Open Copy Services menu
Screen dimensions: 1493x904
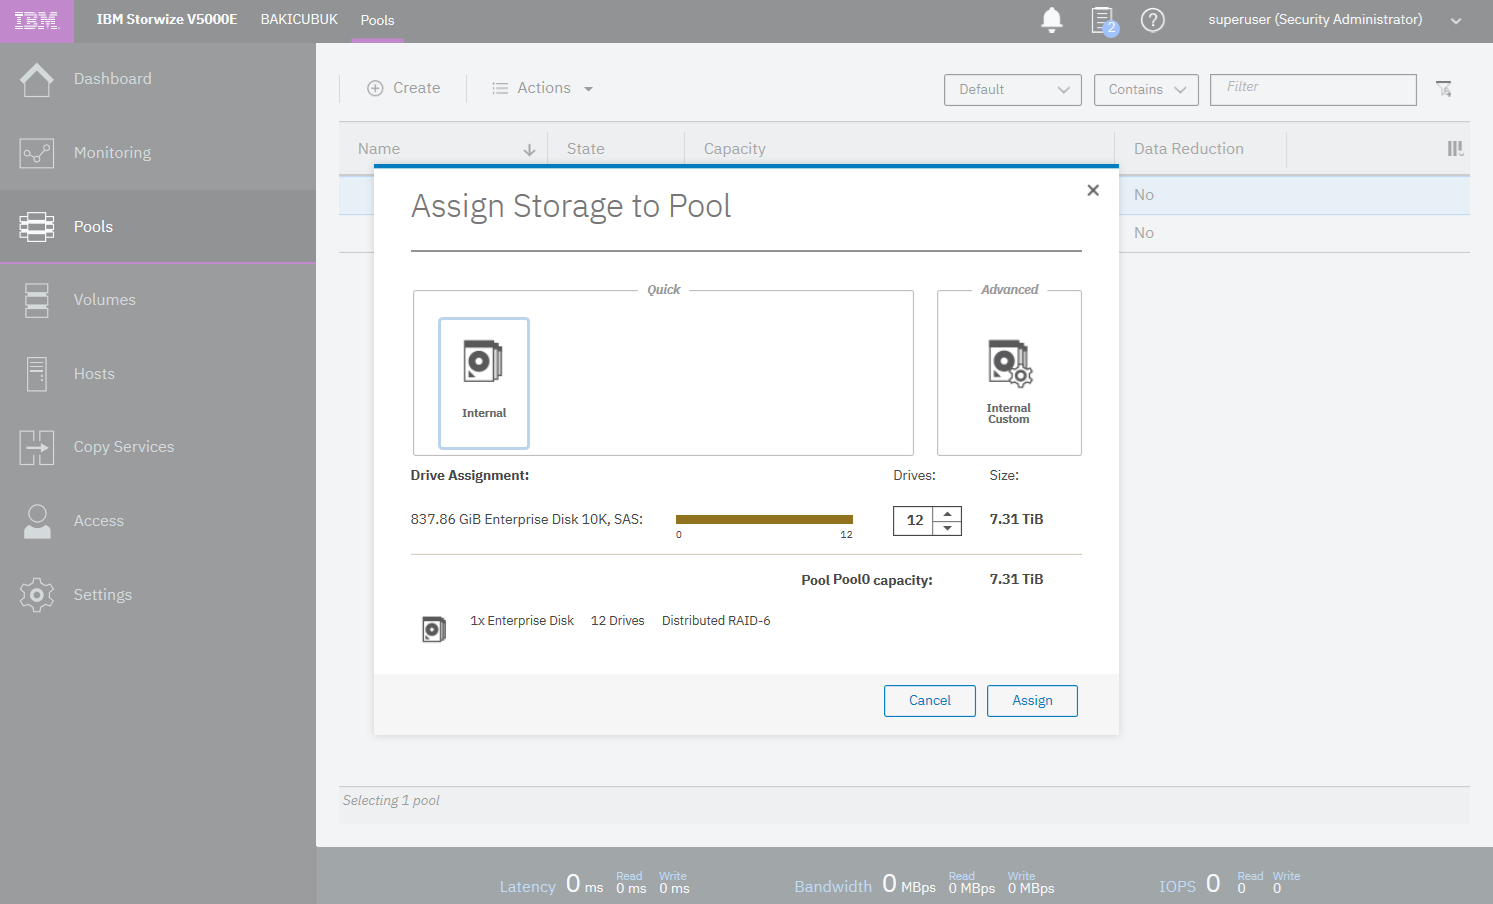pos(124,447)
